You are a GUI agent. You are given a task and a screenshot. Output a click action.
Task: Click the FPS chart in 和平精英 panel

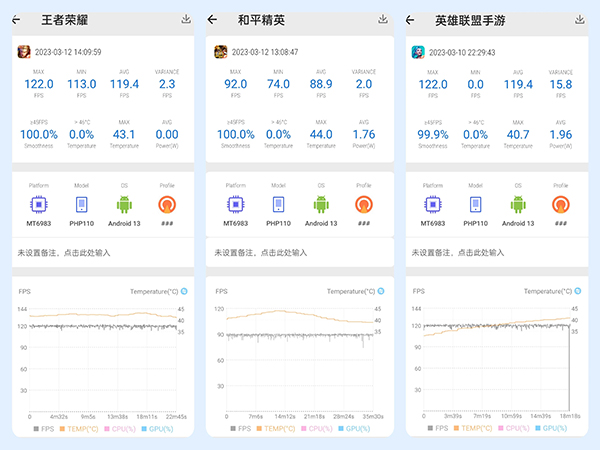[300, 355]
